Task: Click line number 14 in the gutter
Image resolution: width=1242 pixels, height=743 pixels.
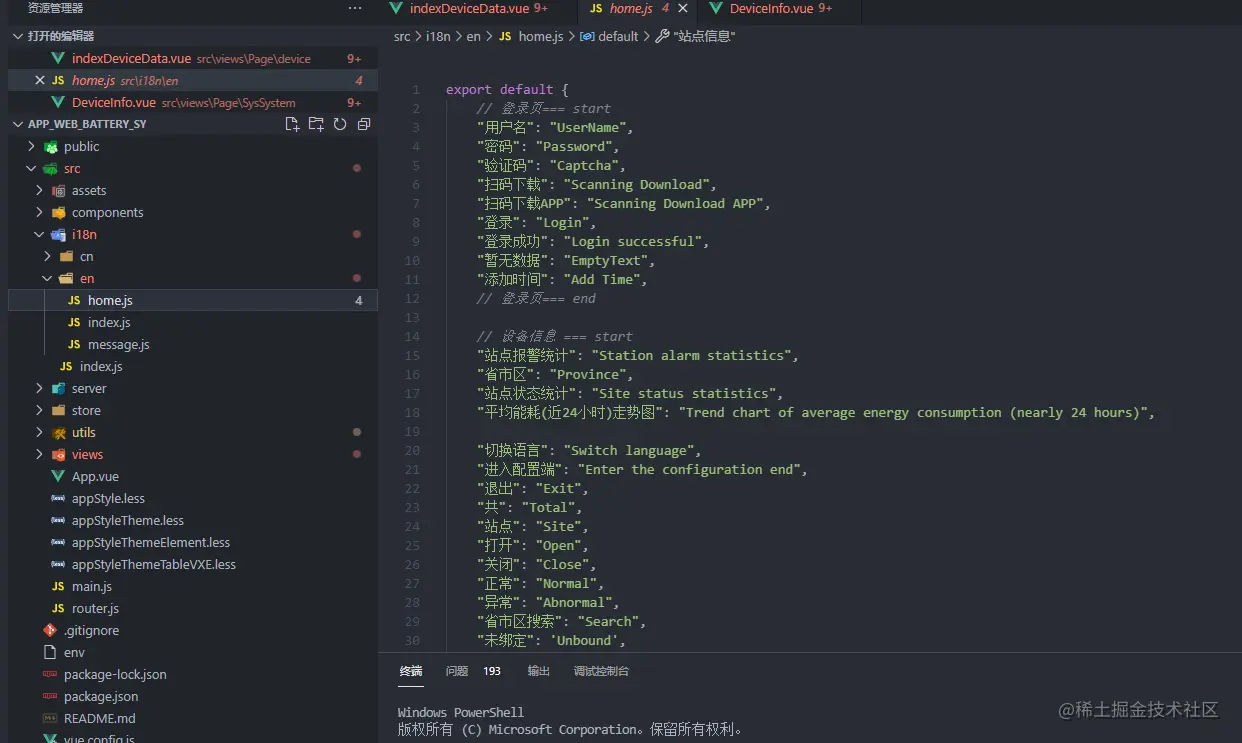Action: 412,337
